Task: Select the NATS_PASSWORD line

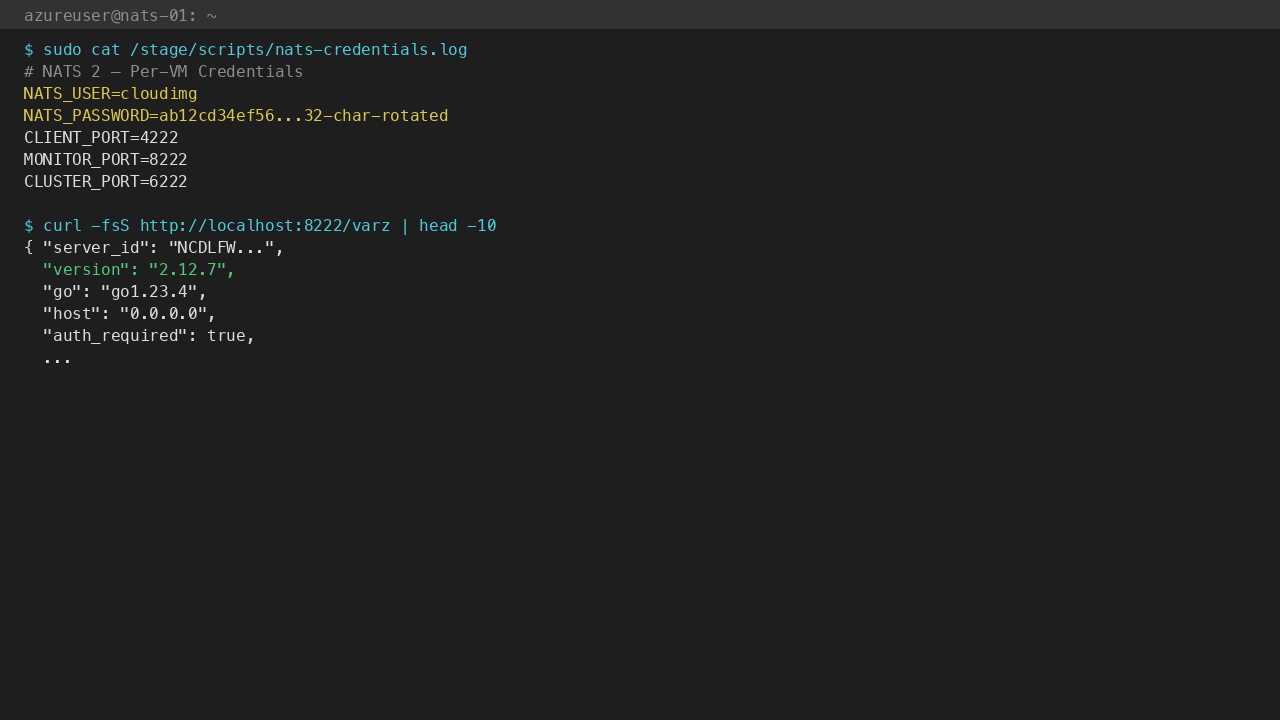Action: pyautogui.click(x=236, y=116)
